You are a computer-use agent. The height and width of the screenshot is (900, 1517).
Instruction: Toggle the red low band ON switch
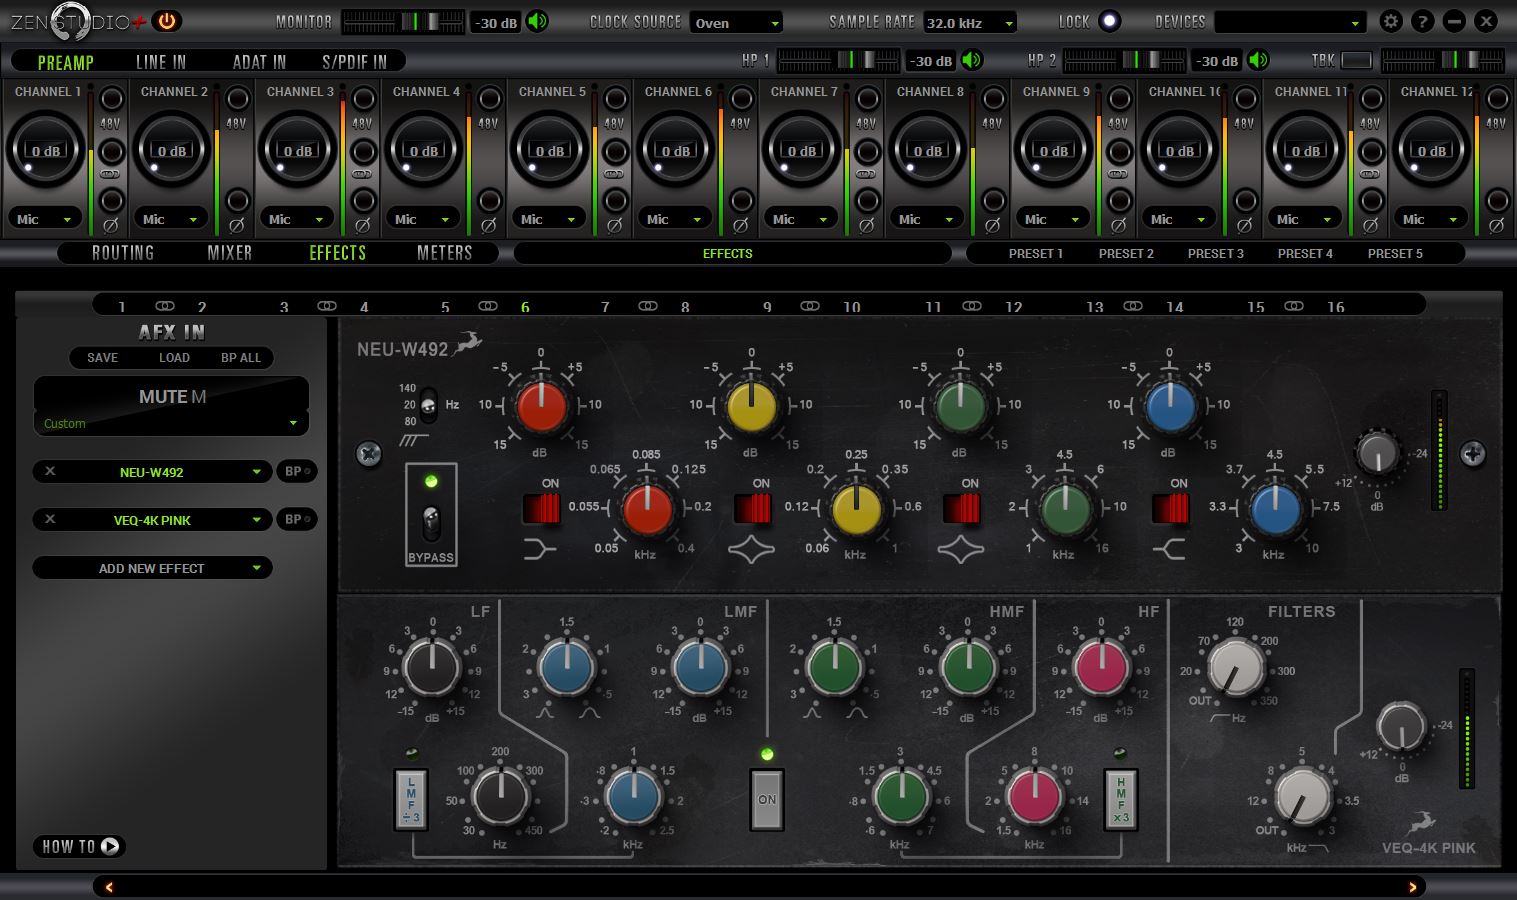[543, 509]
